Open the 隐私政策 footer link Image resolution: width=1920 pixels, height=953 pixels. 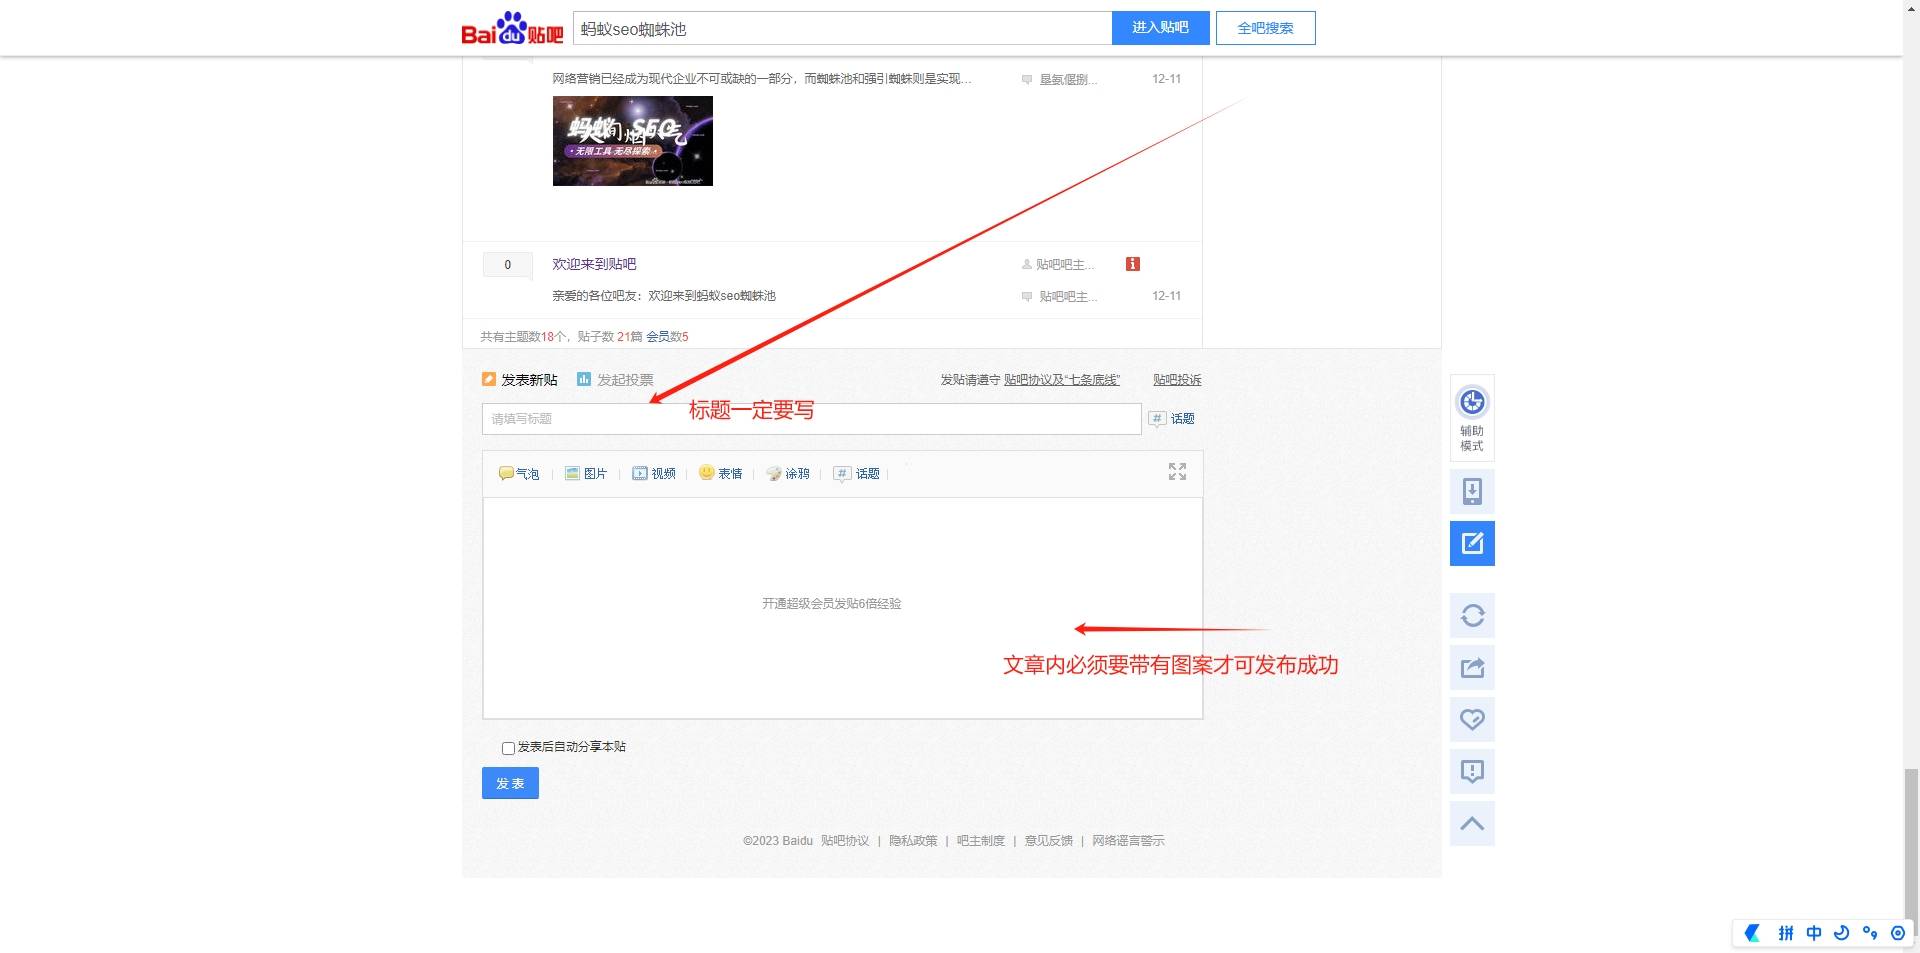click(913, 841)
